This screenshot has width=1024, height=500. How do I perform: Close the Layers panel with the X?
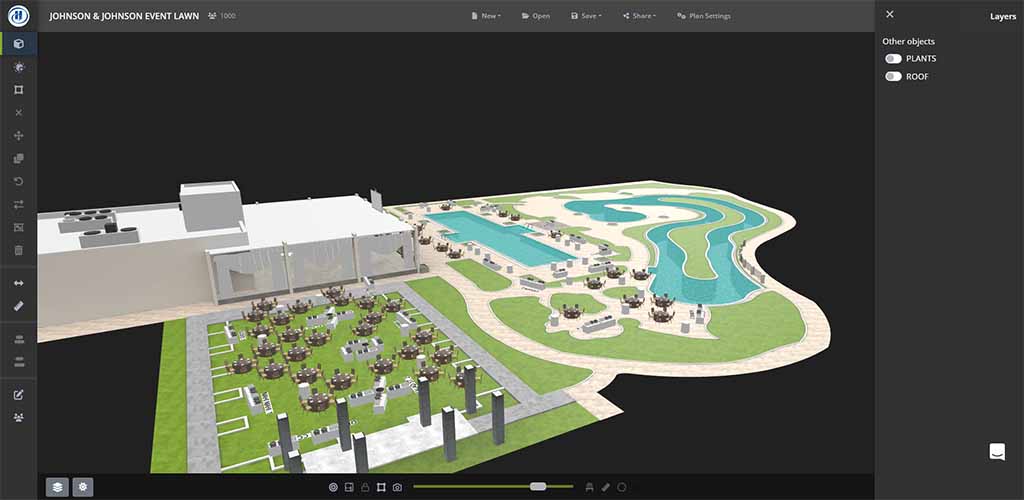(x=889, y=14)
